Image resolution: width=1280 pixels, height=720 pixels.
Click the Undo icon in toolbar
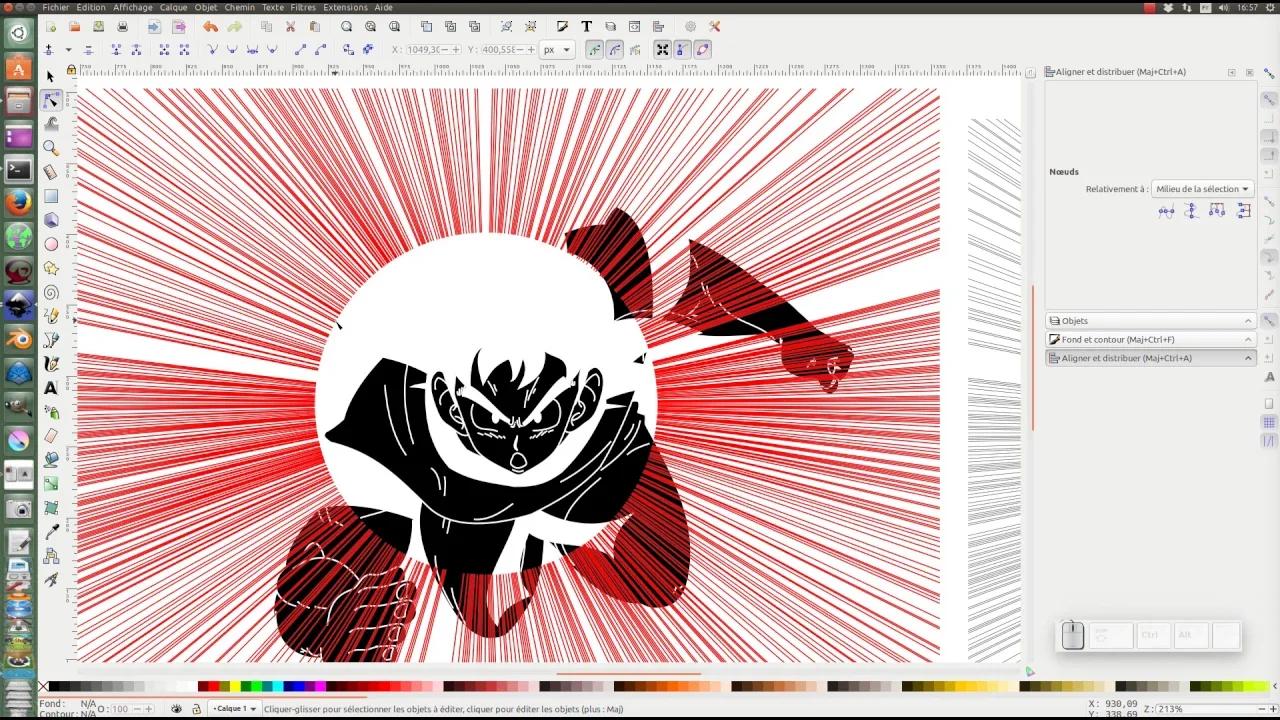point(210,26)
